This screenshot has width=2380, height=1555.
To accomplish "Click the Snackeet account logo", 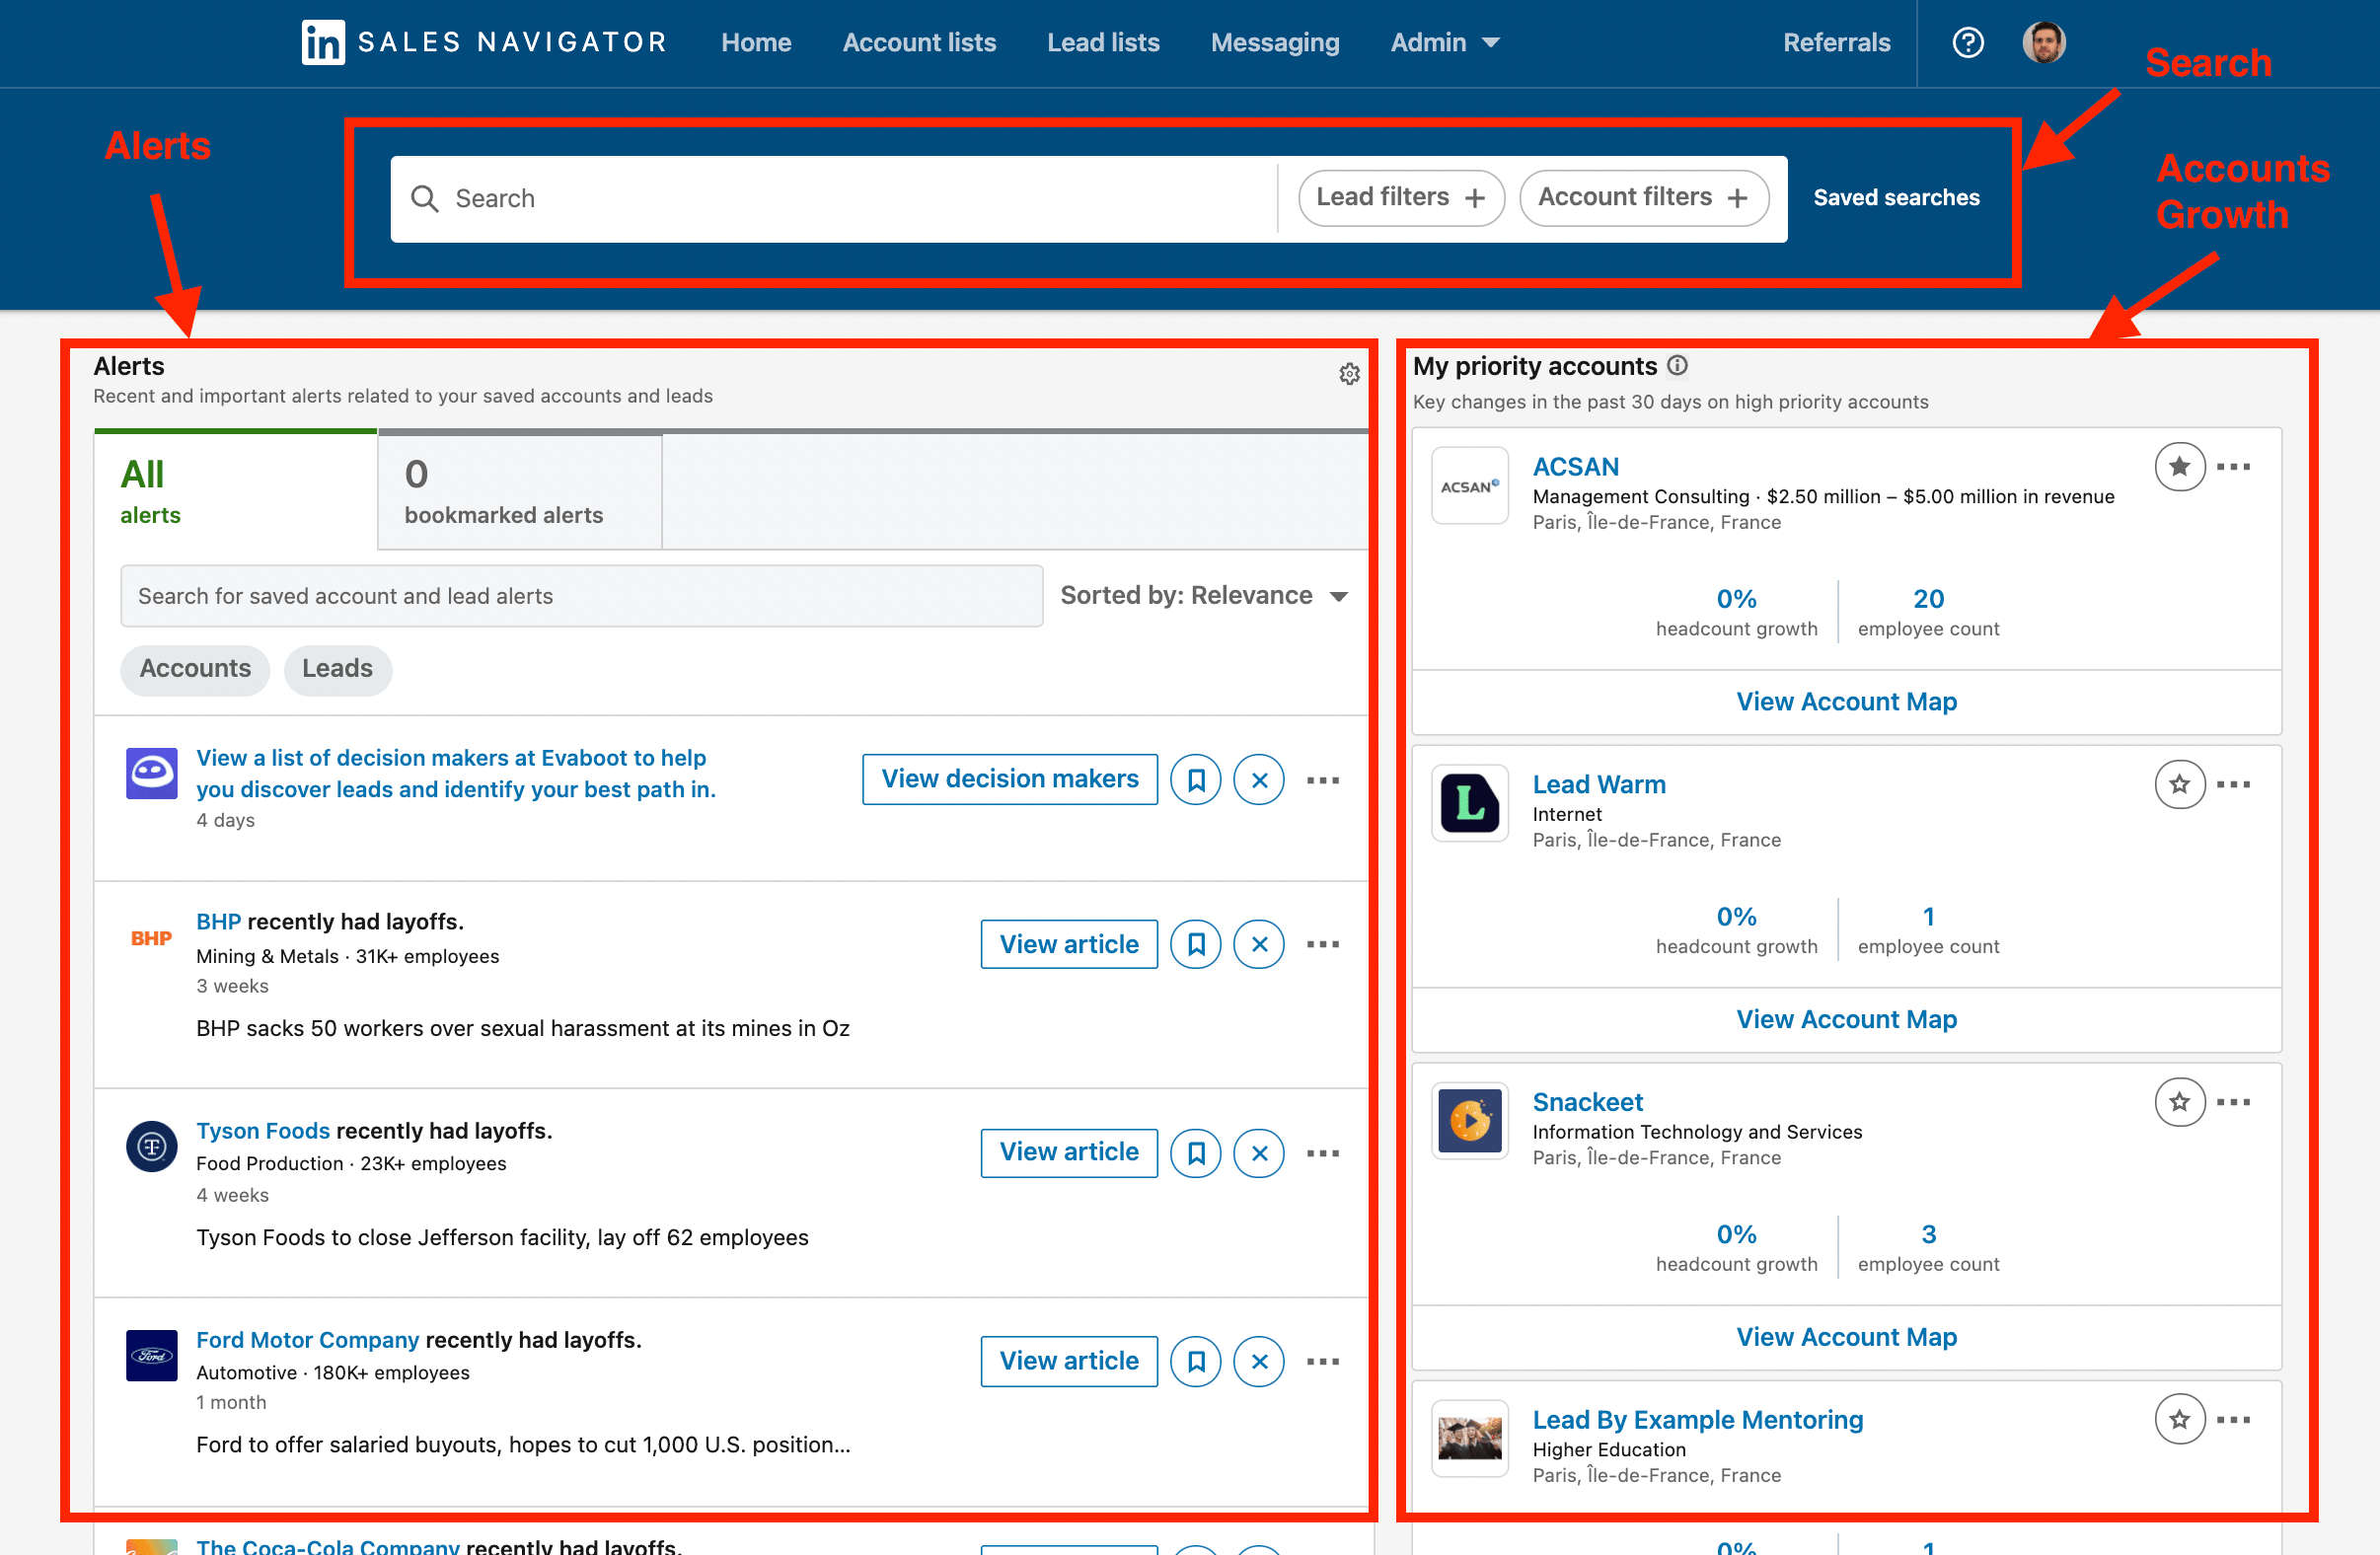I will (1469, 1121).
